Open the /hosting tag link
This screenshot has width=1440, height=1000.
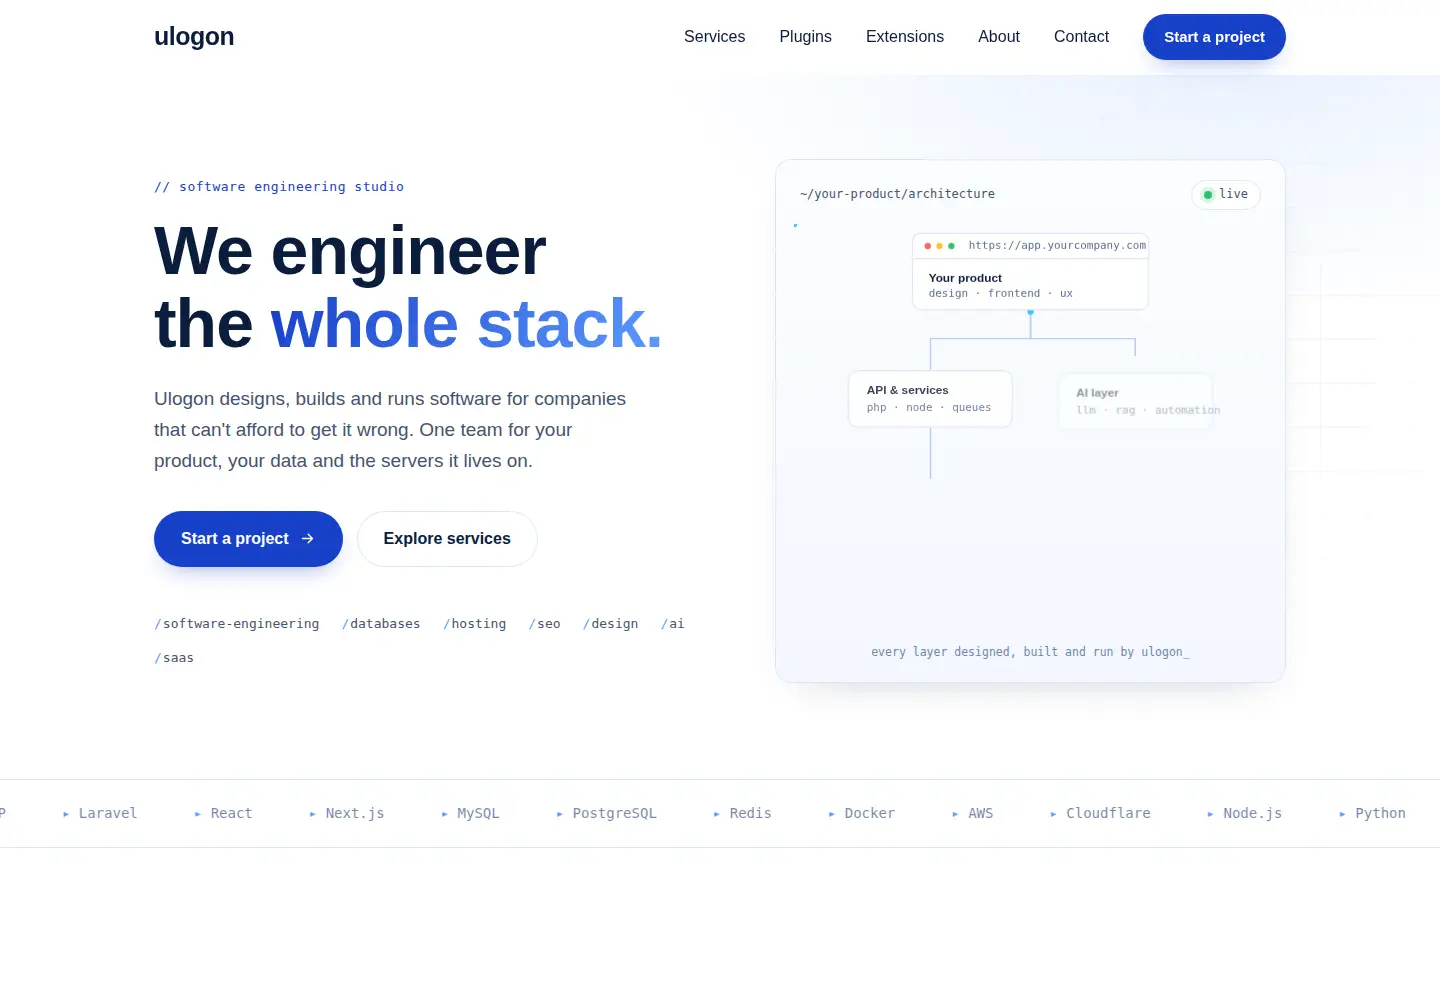475,624
